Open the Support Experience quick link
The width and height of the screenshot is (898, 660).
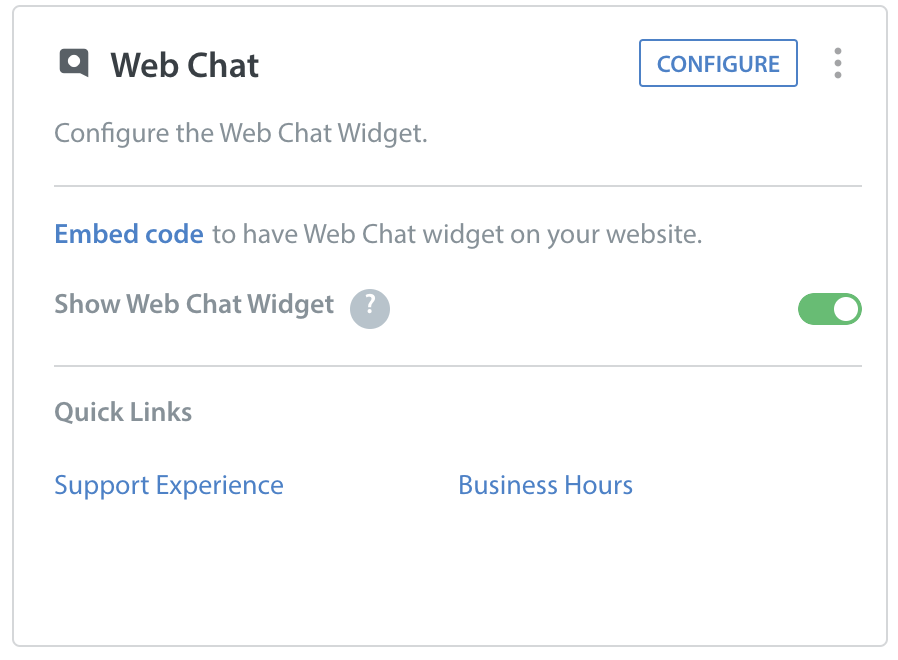[169, 486]
